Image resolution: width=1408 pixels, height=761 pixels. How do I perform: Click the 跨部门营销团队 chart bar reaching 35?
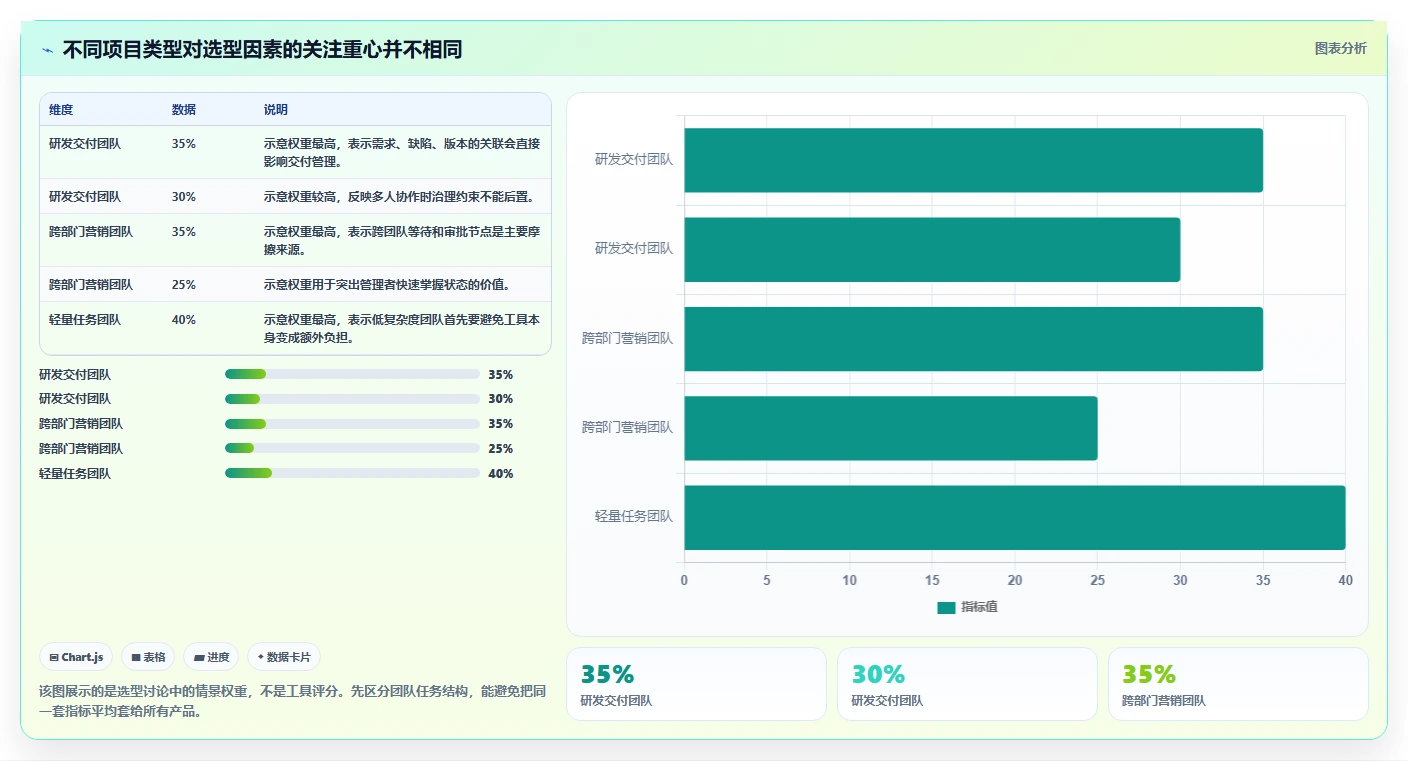(973, 338)
